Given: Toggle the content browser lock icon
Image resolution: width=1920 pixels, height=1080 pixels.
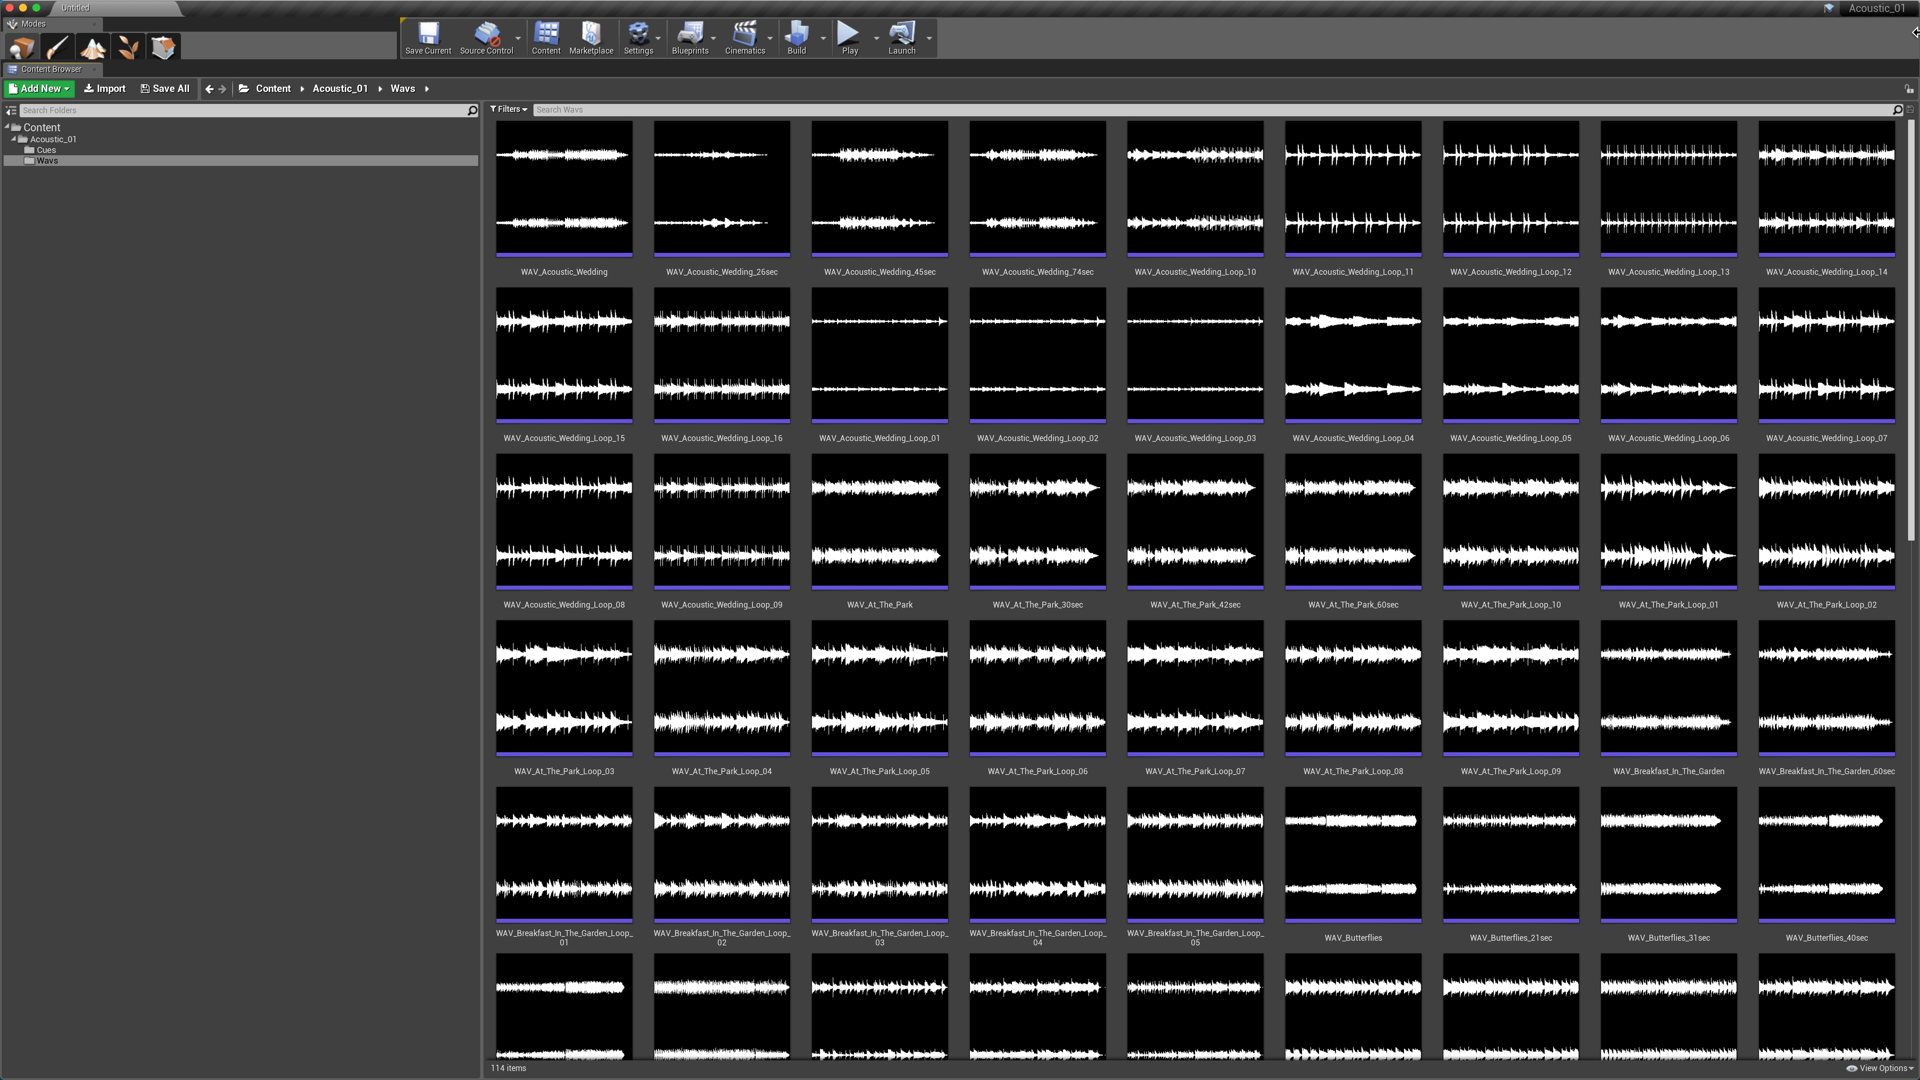Looking at the screenshot, I should point(1909,89).
